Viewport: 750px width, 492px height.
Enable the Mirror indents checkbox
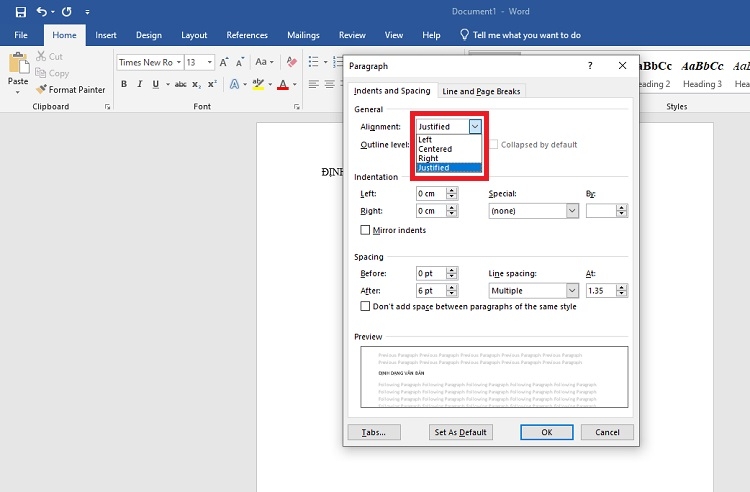365,230
